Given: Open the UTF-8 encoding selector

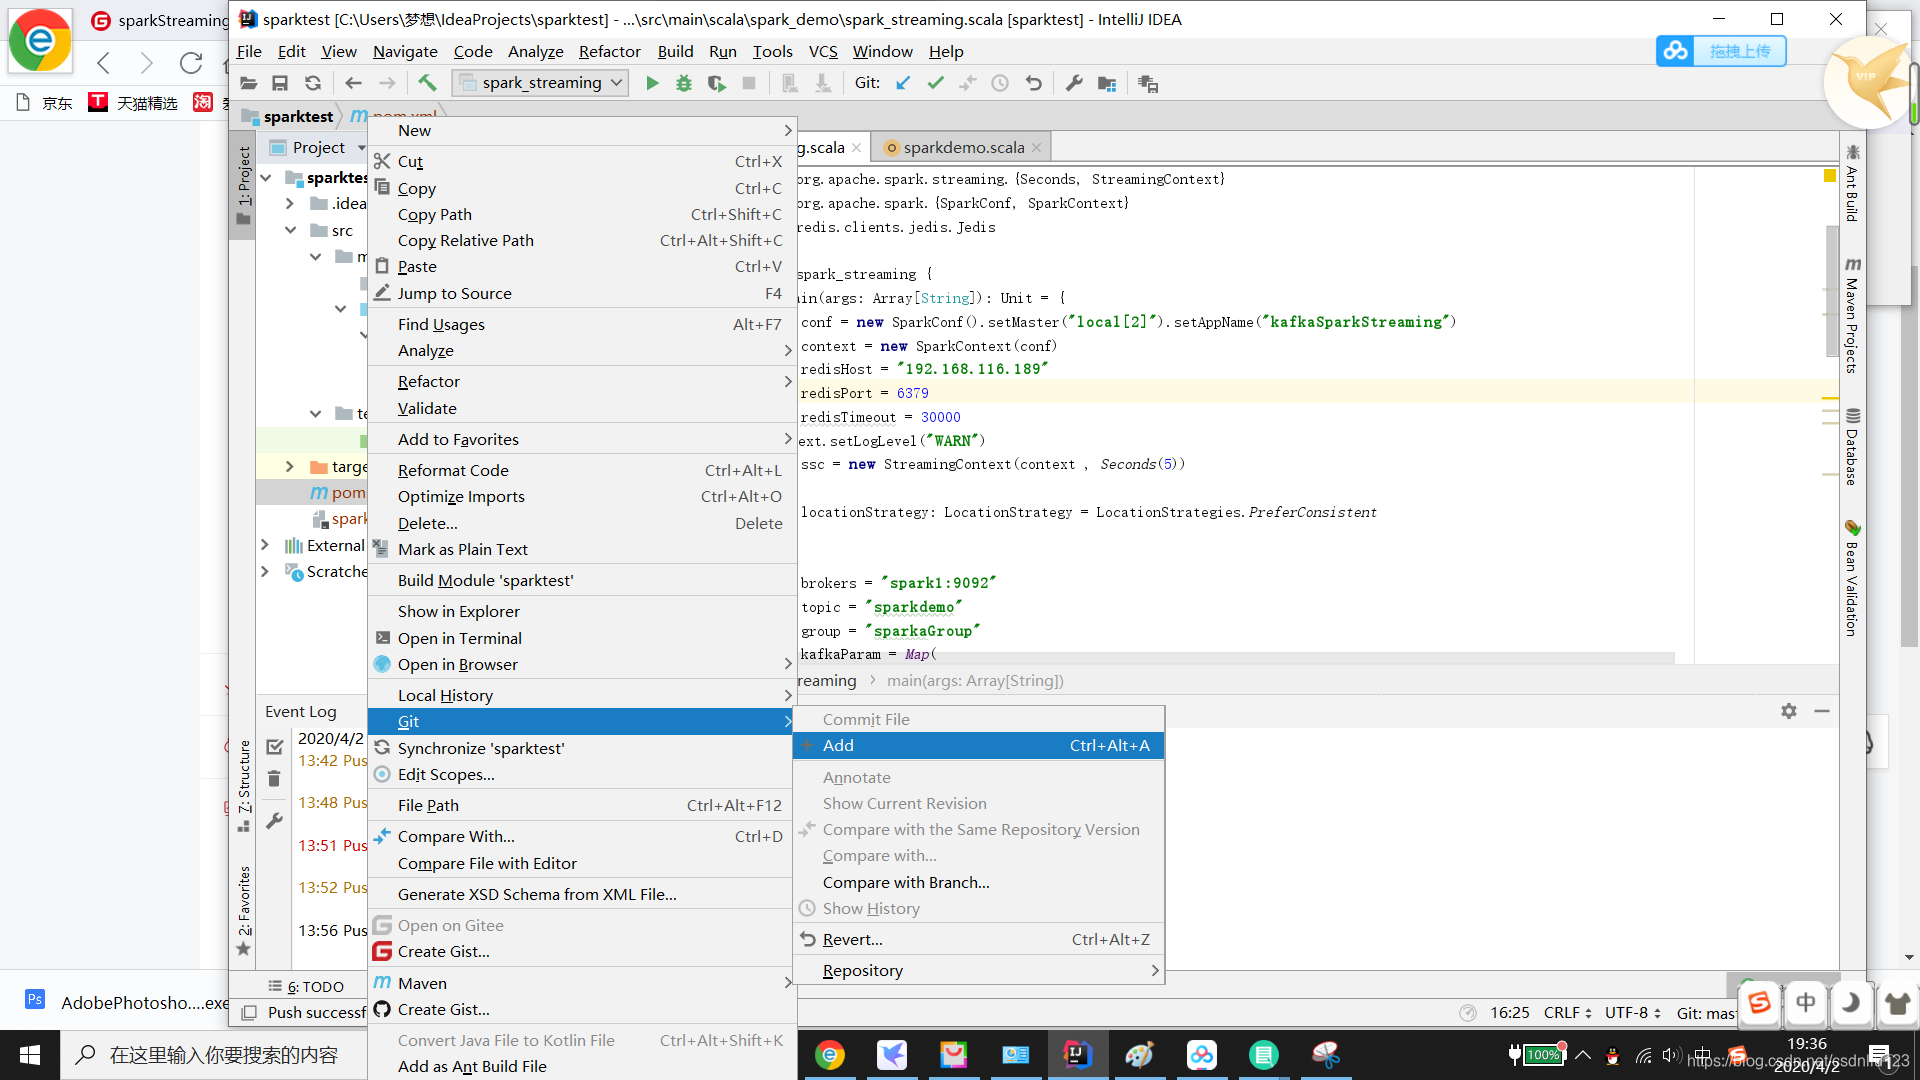Looking at the screenshot, I should pyautogui.click(x=1632, y=1013).
